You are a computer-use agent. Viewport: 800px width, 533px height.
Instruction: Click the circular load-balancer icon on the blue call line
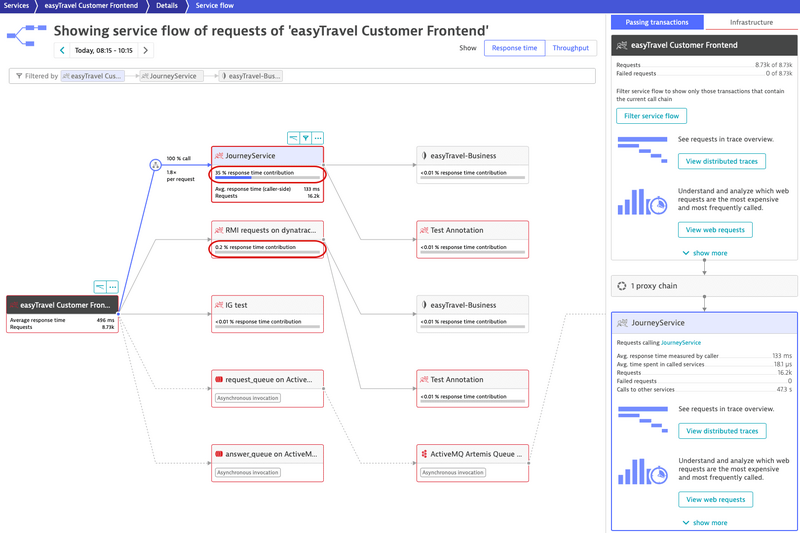click(x=155, y=165)
